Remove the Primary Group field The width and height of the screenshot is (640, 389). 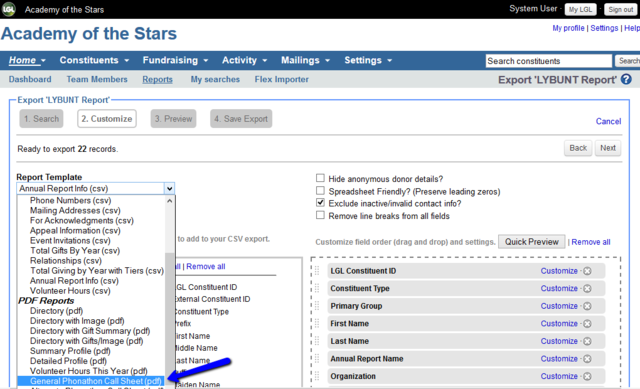pos(587,306)
